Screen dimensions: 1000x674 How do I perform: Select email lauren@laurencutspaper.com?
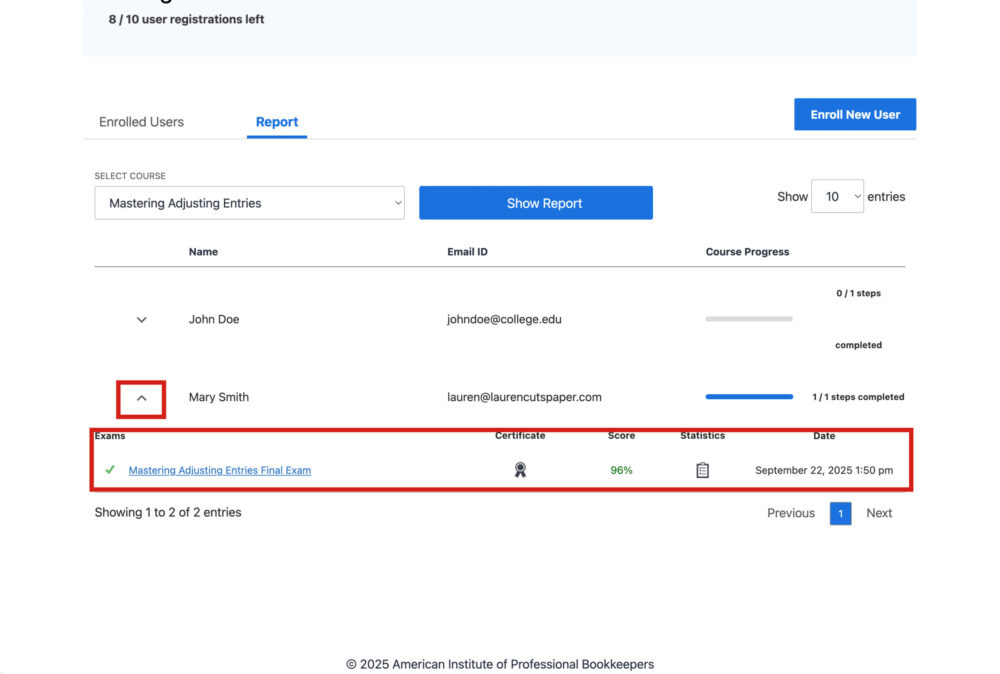click(524, 397)
